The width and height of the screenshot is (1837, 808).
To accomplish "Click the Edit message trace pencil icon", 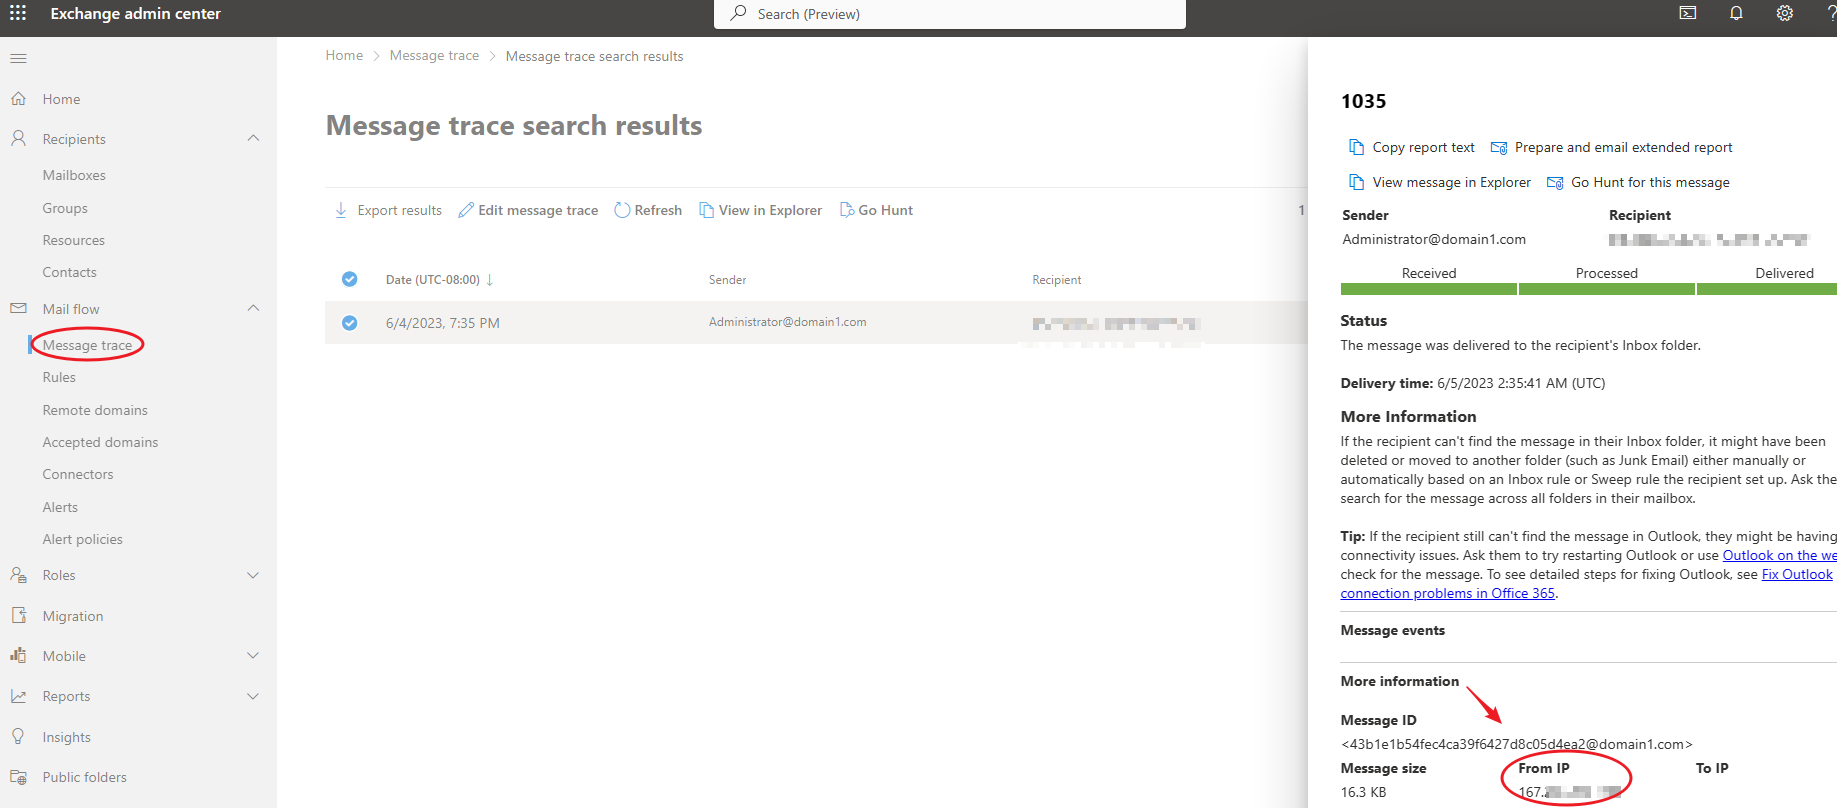I will click(466, 210).
